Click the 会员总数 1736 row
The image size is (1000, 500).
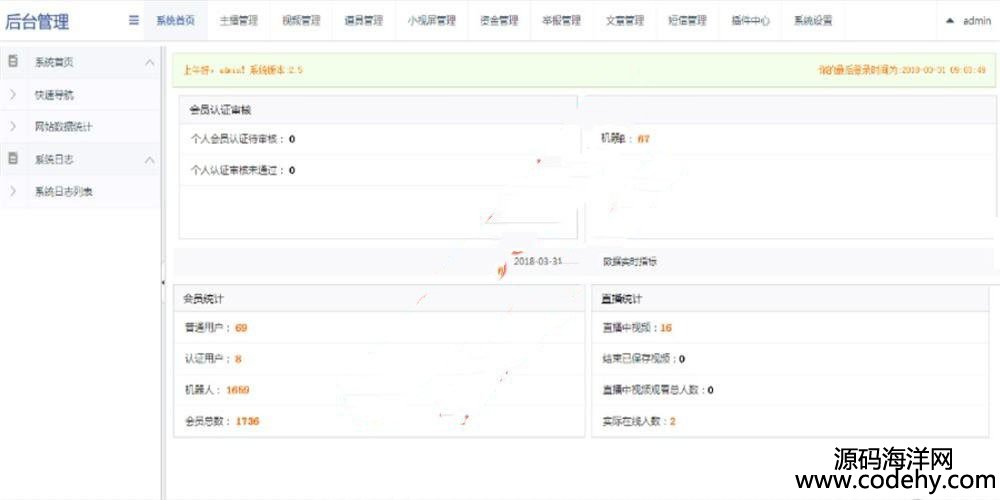(x=379, y=421)
